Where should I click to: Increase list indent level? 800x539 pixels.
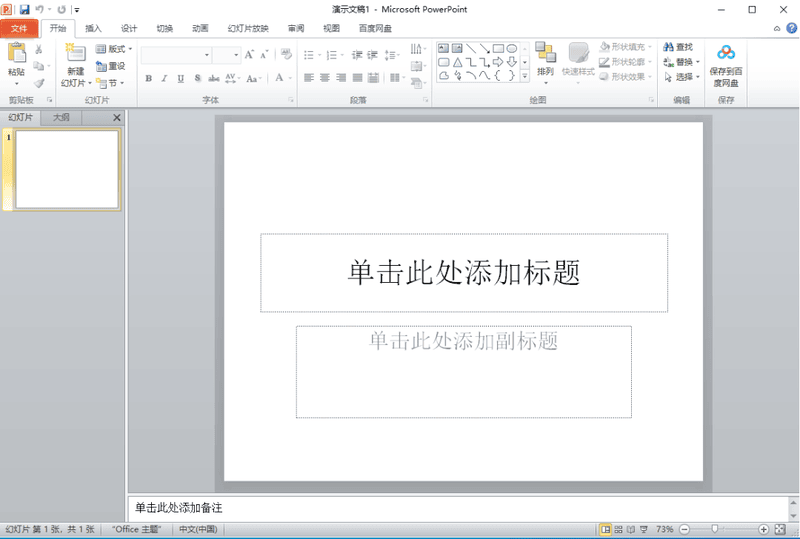point(372,55)
